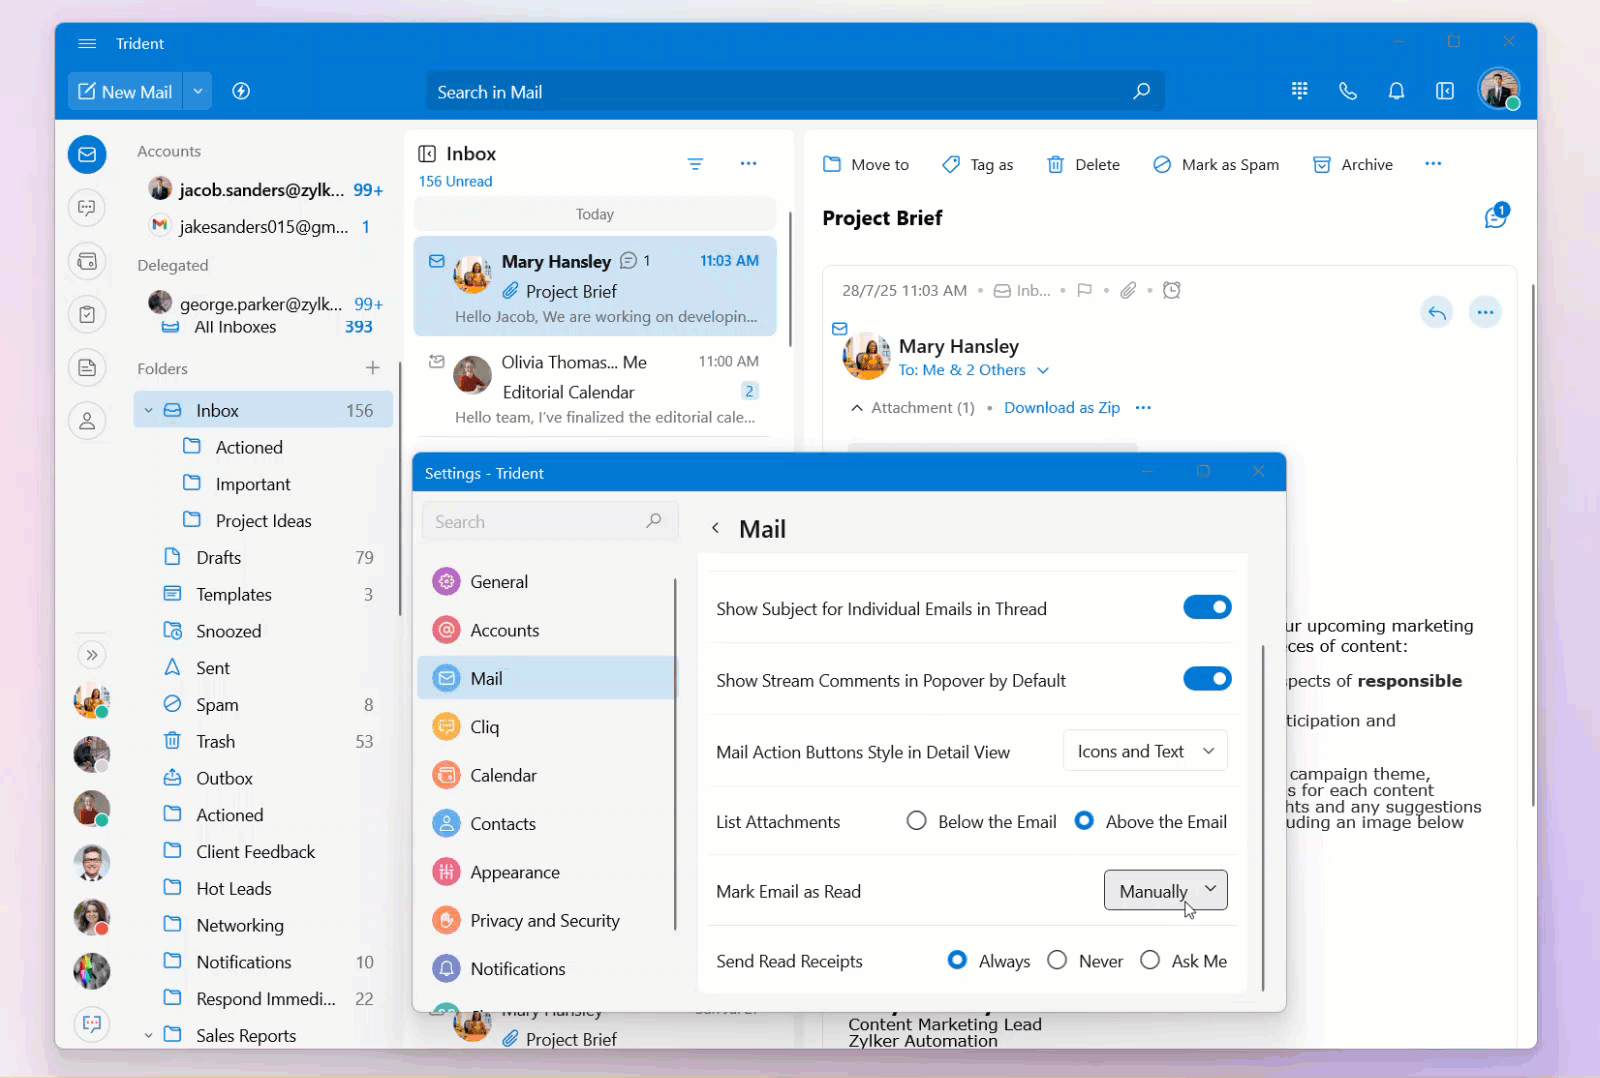
Task: Expand the left rail double-chevron icon
Action: coord(92,655)
